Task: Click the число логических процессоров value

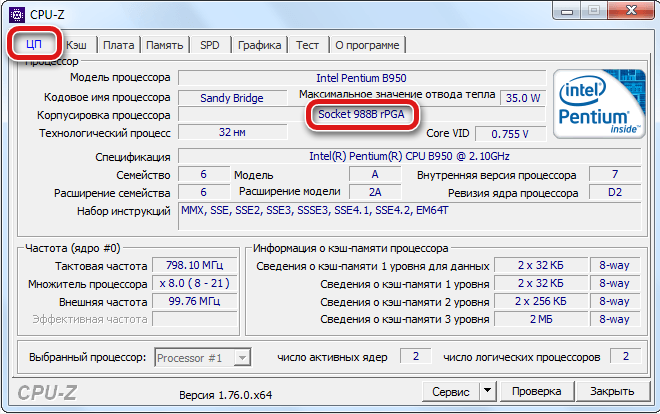Action: coord(625,356)
